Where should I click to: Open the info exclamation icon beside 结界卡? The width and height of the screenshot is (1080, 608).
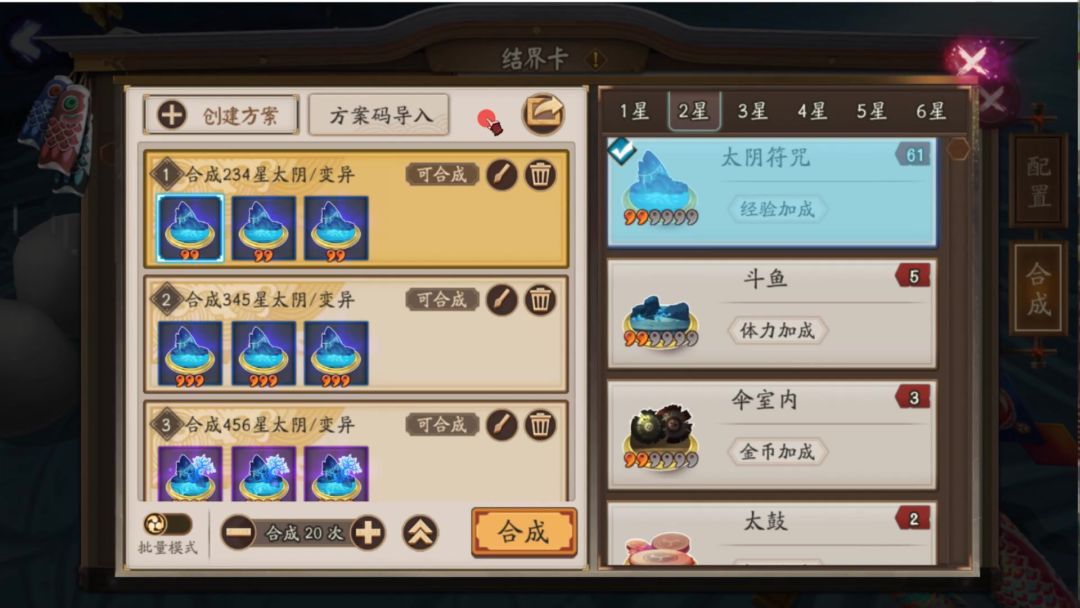(595, 60)
